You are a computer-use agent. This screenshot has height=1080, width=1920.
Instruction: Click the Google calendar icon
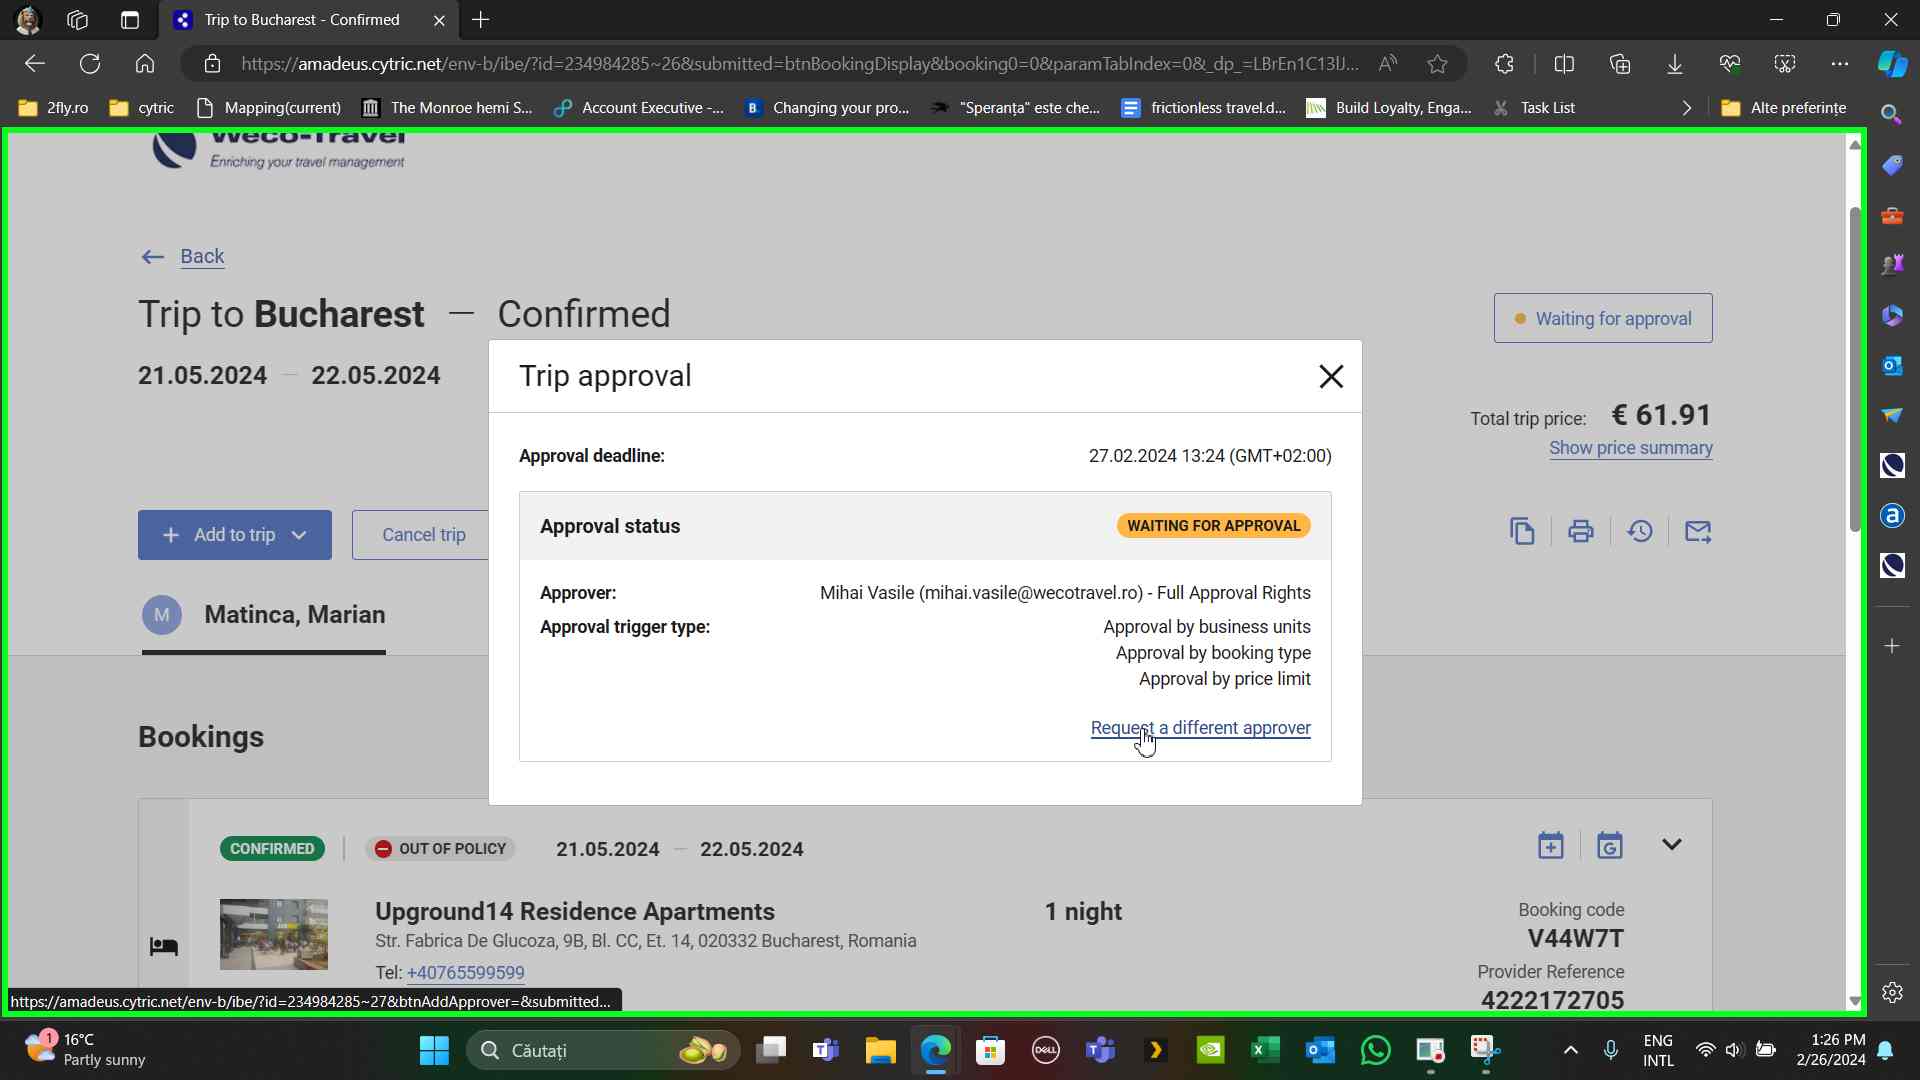pyautogui.click(x=1609, y=846)
